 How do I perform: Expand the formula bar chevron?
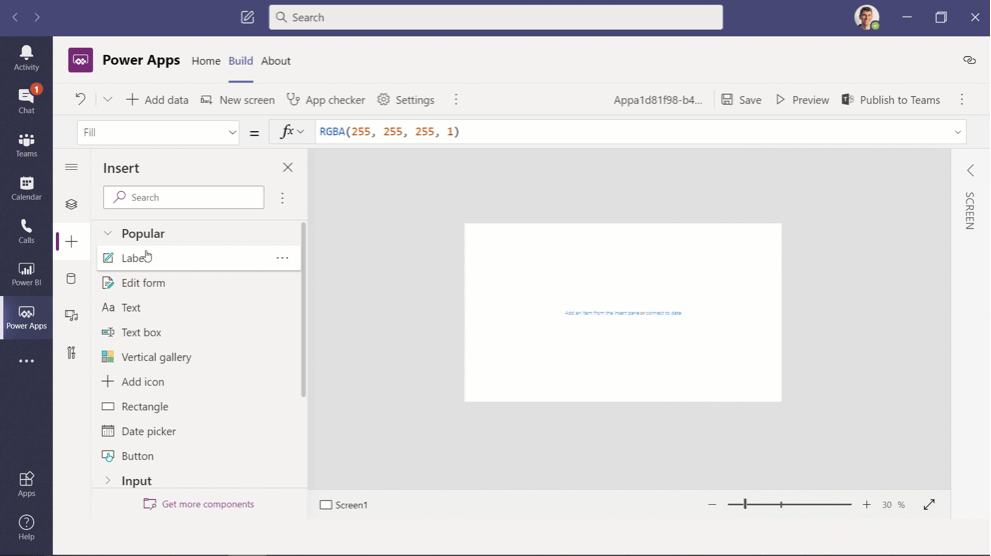tap(957, 132)
